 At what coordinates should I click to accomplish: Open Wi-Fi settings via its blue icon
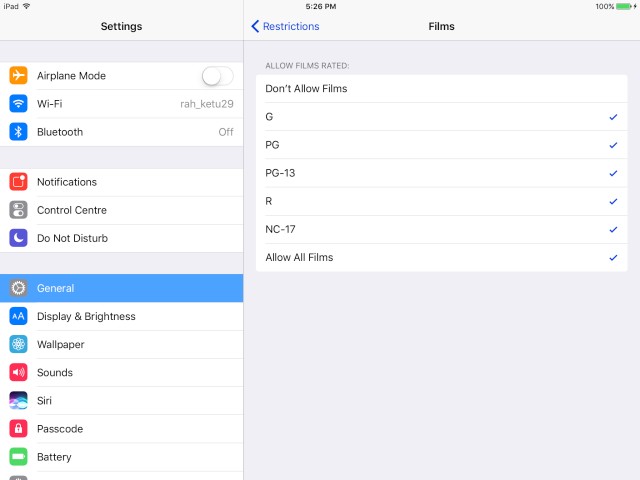pos(18,104)
